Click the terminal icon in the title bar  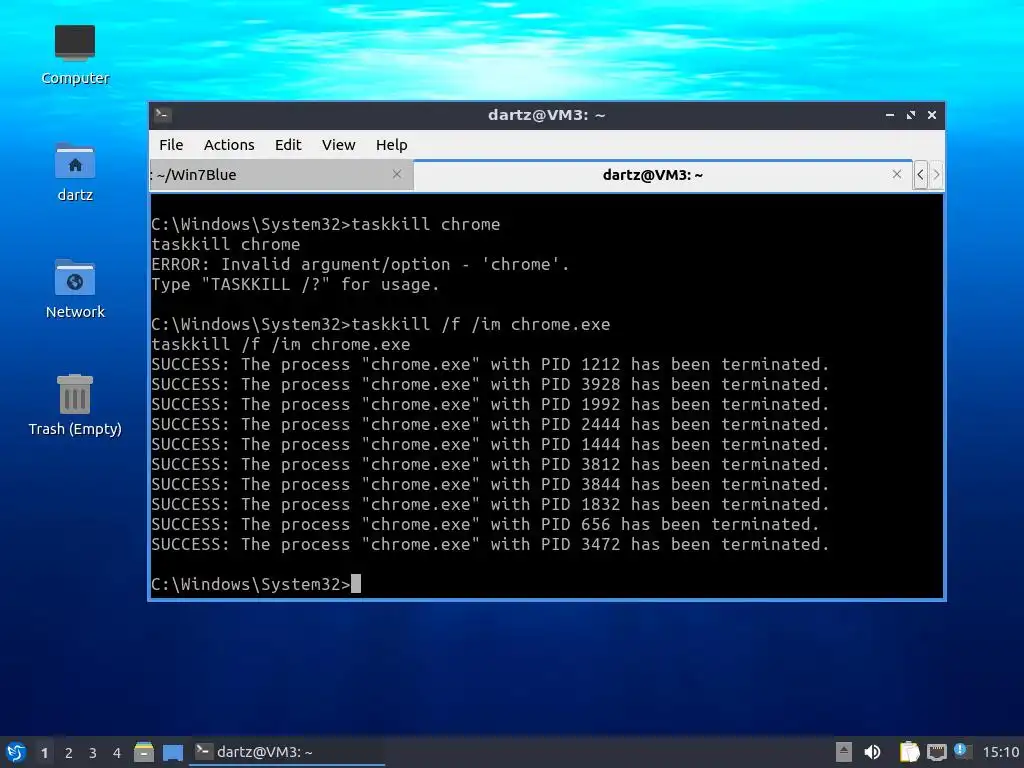coord(163,115)
